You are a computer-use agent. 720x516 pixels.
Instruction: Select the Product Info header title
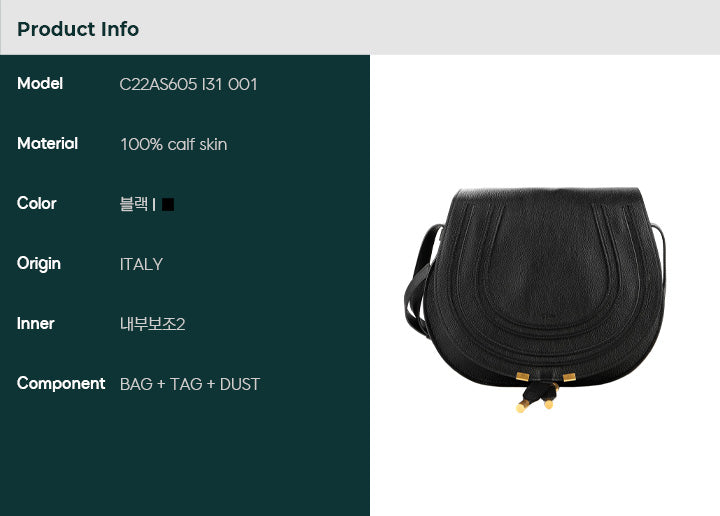[x=78, y=29]
